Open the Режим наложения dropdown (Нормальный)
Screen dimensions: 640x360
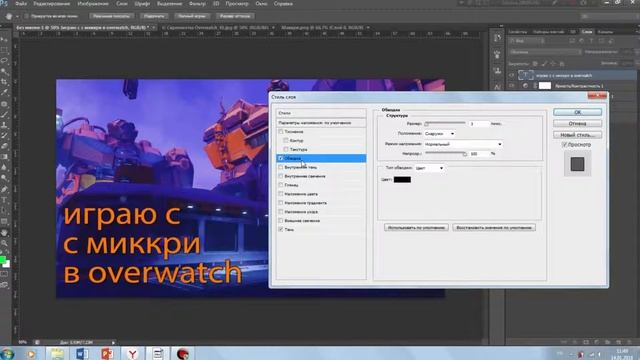pos(463,144)
